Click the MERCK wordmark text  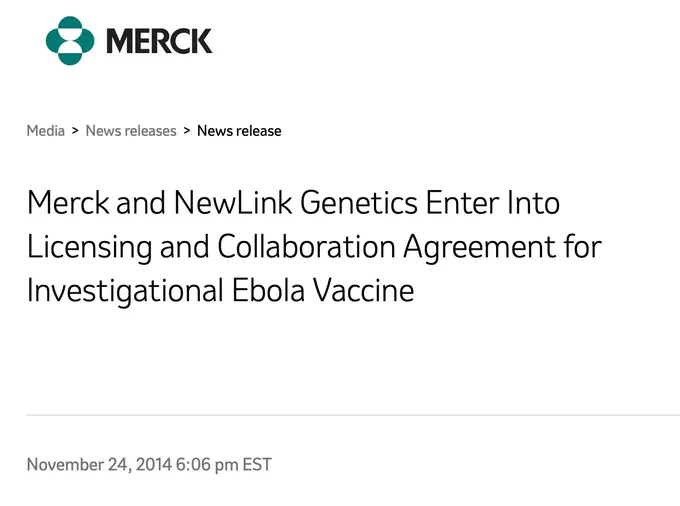click(x=159, y=41)
